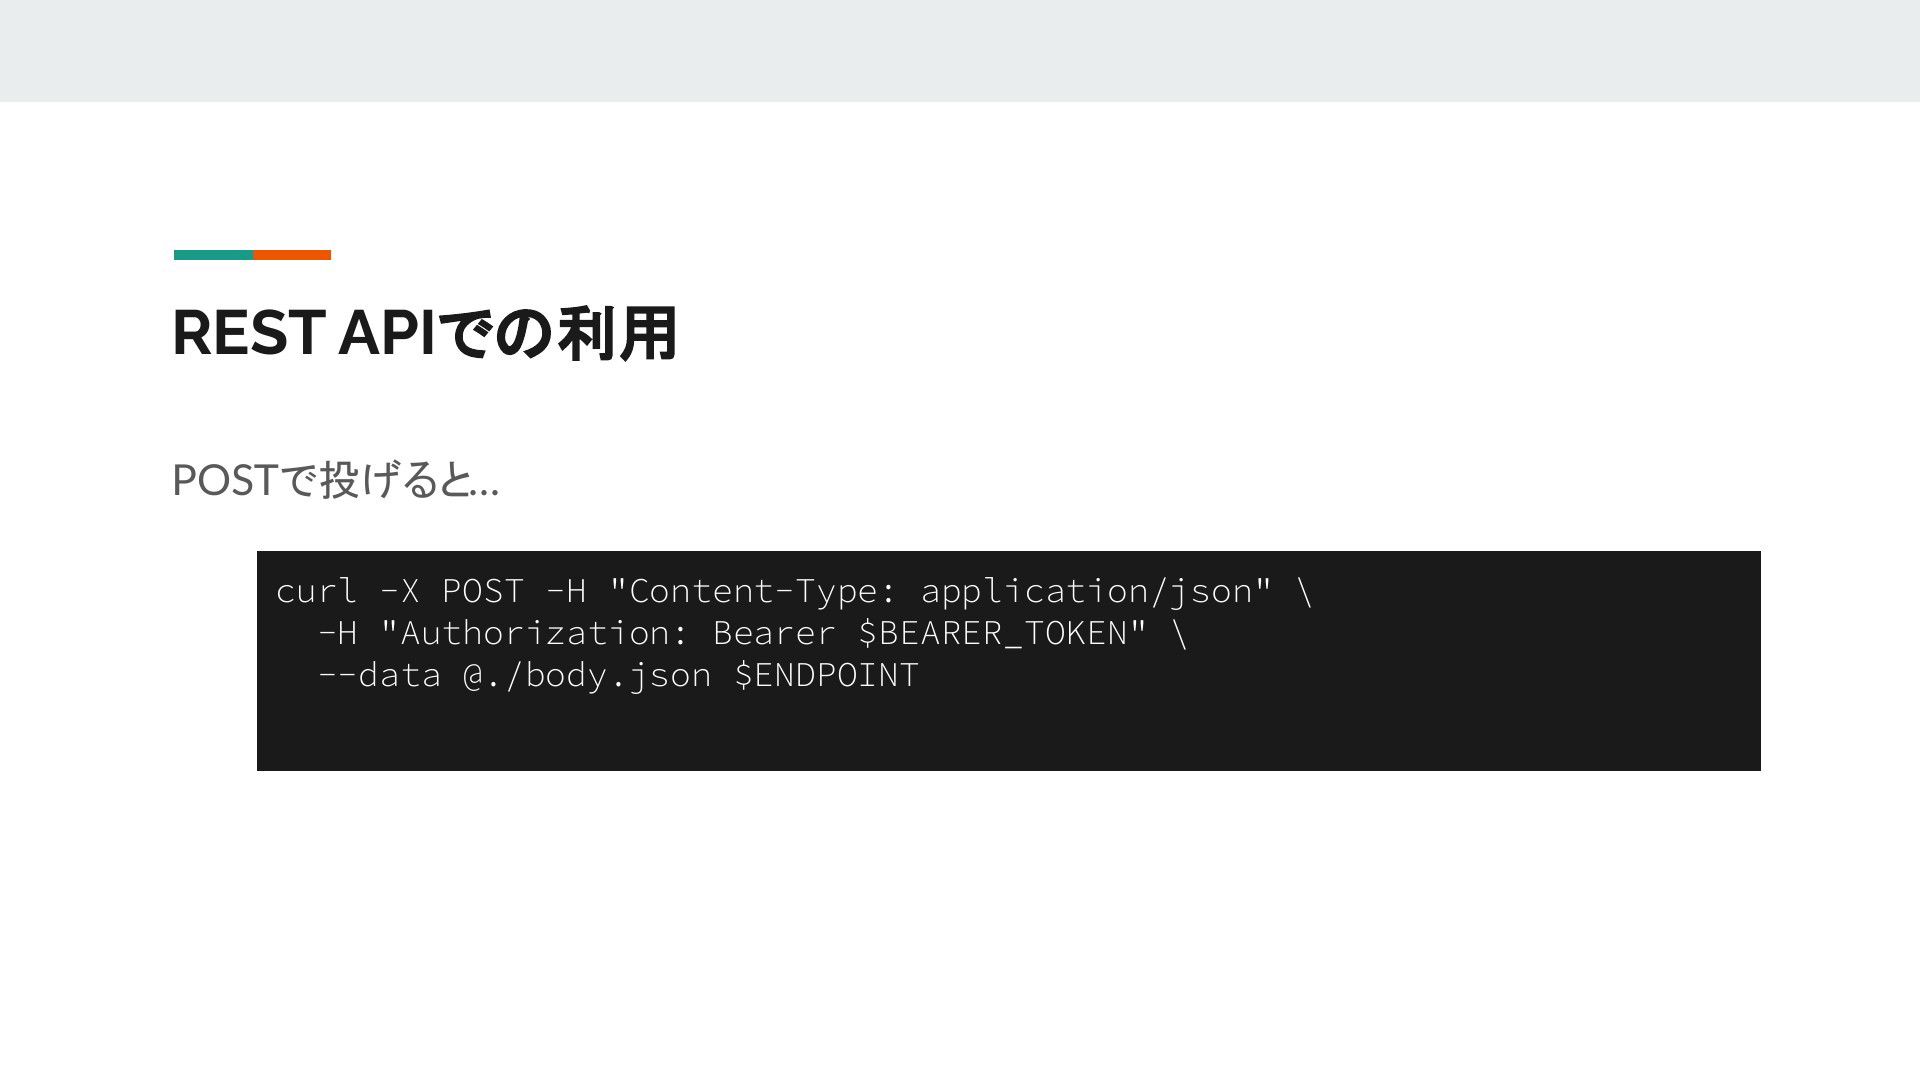Click the gray header band at top
The width and height of the screenshot is (1920, 1080).
pos(960,50)
